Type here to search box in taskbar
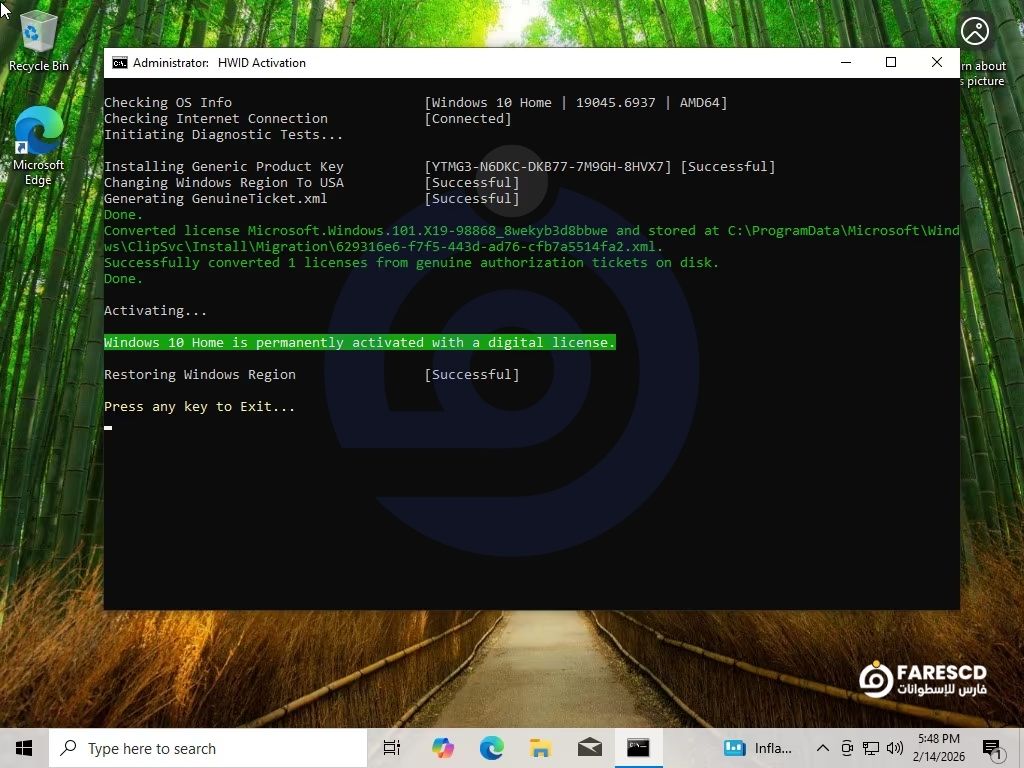 pos(210,748)
